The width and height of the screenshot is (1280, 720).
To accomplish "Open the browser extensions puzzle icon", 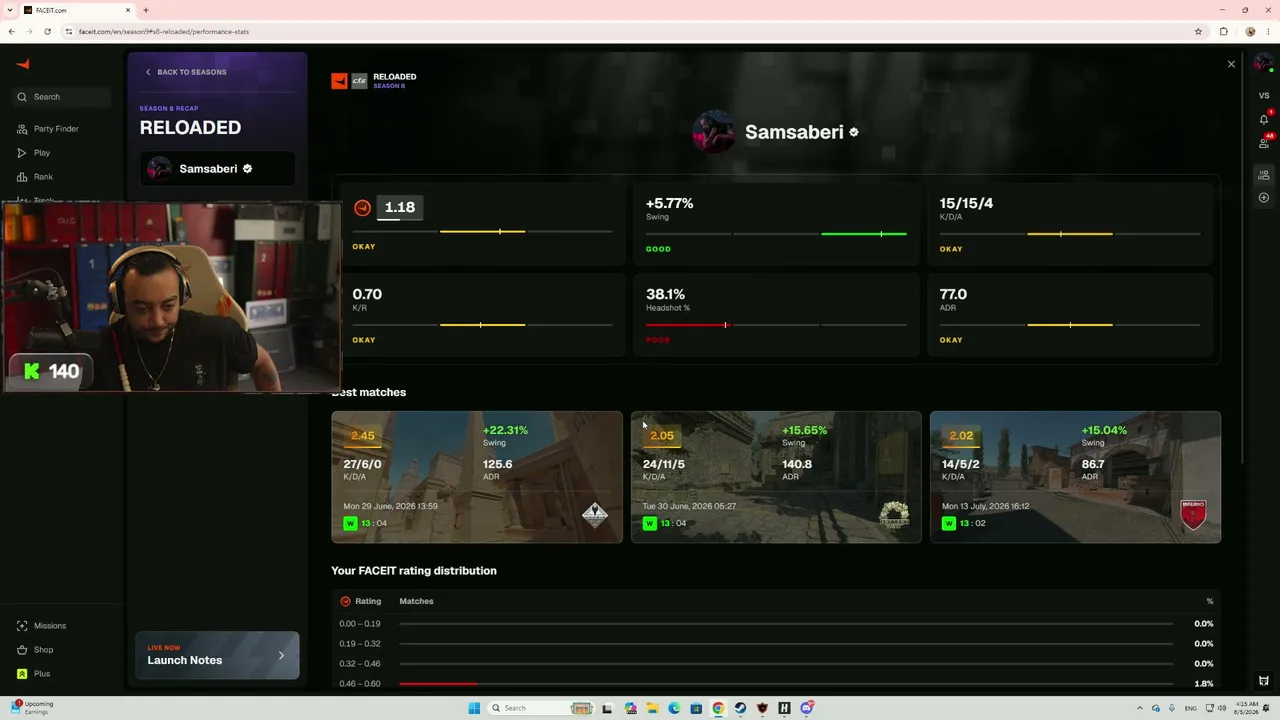I will (x=1223, y=31).
